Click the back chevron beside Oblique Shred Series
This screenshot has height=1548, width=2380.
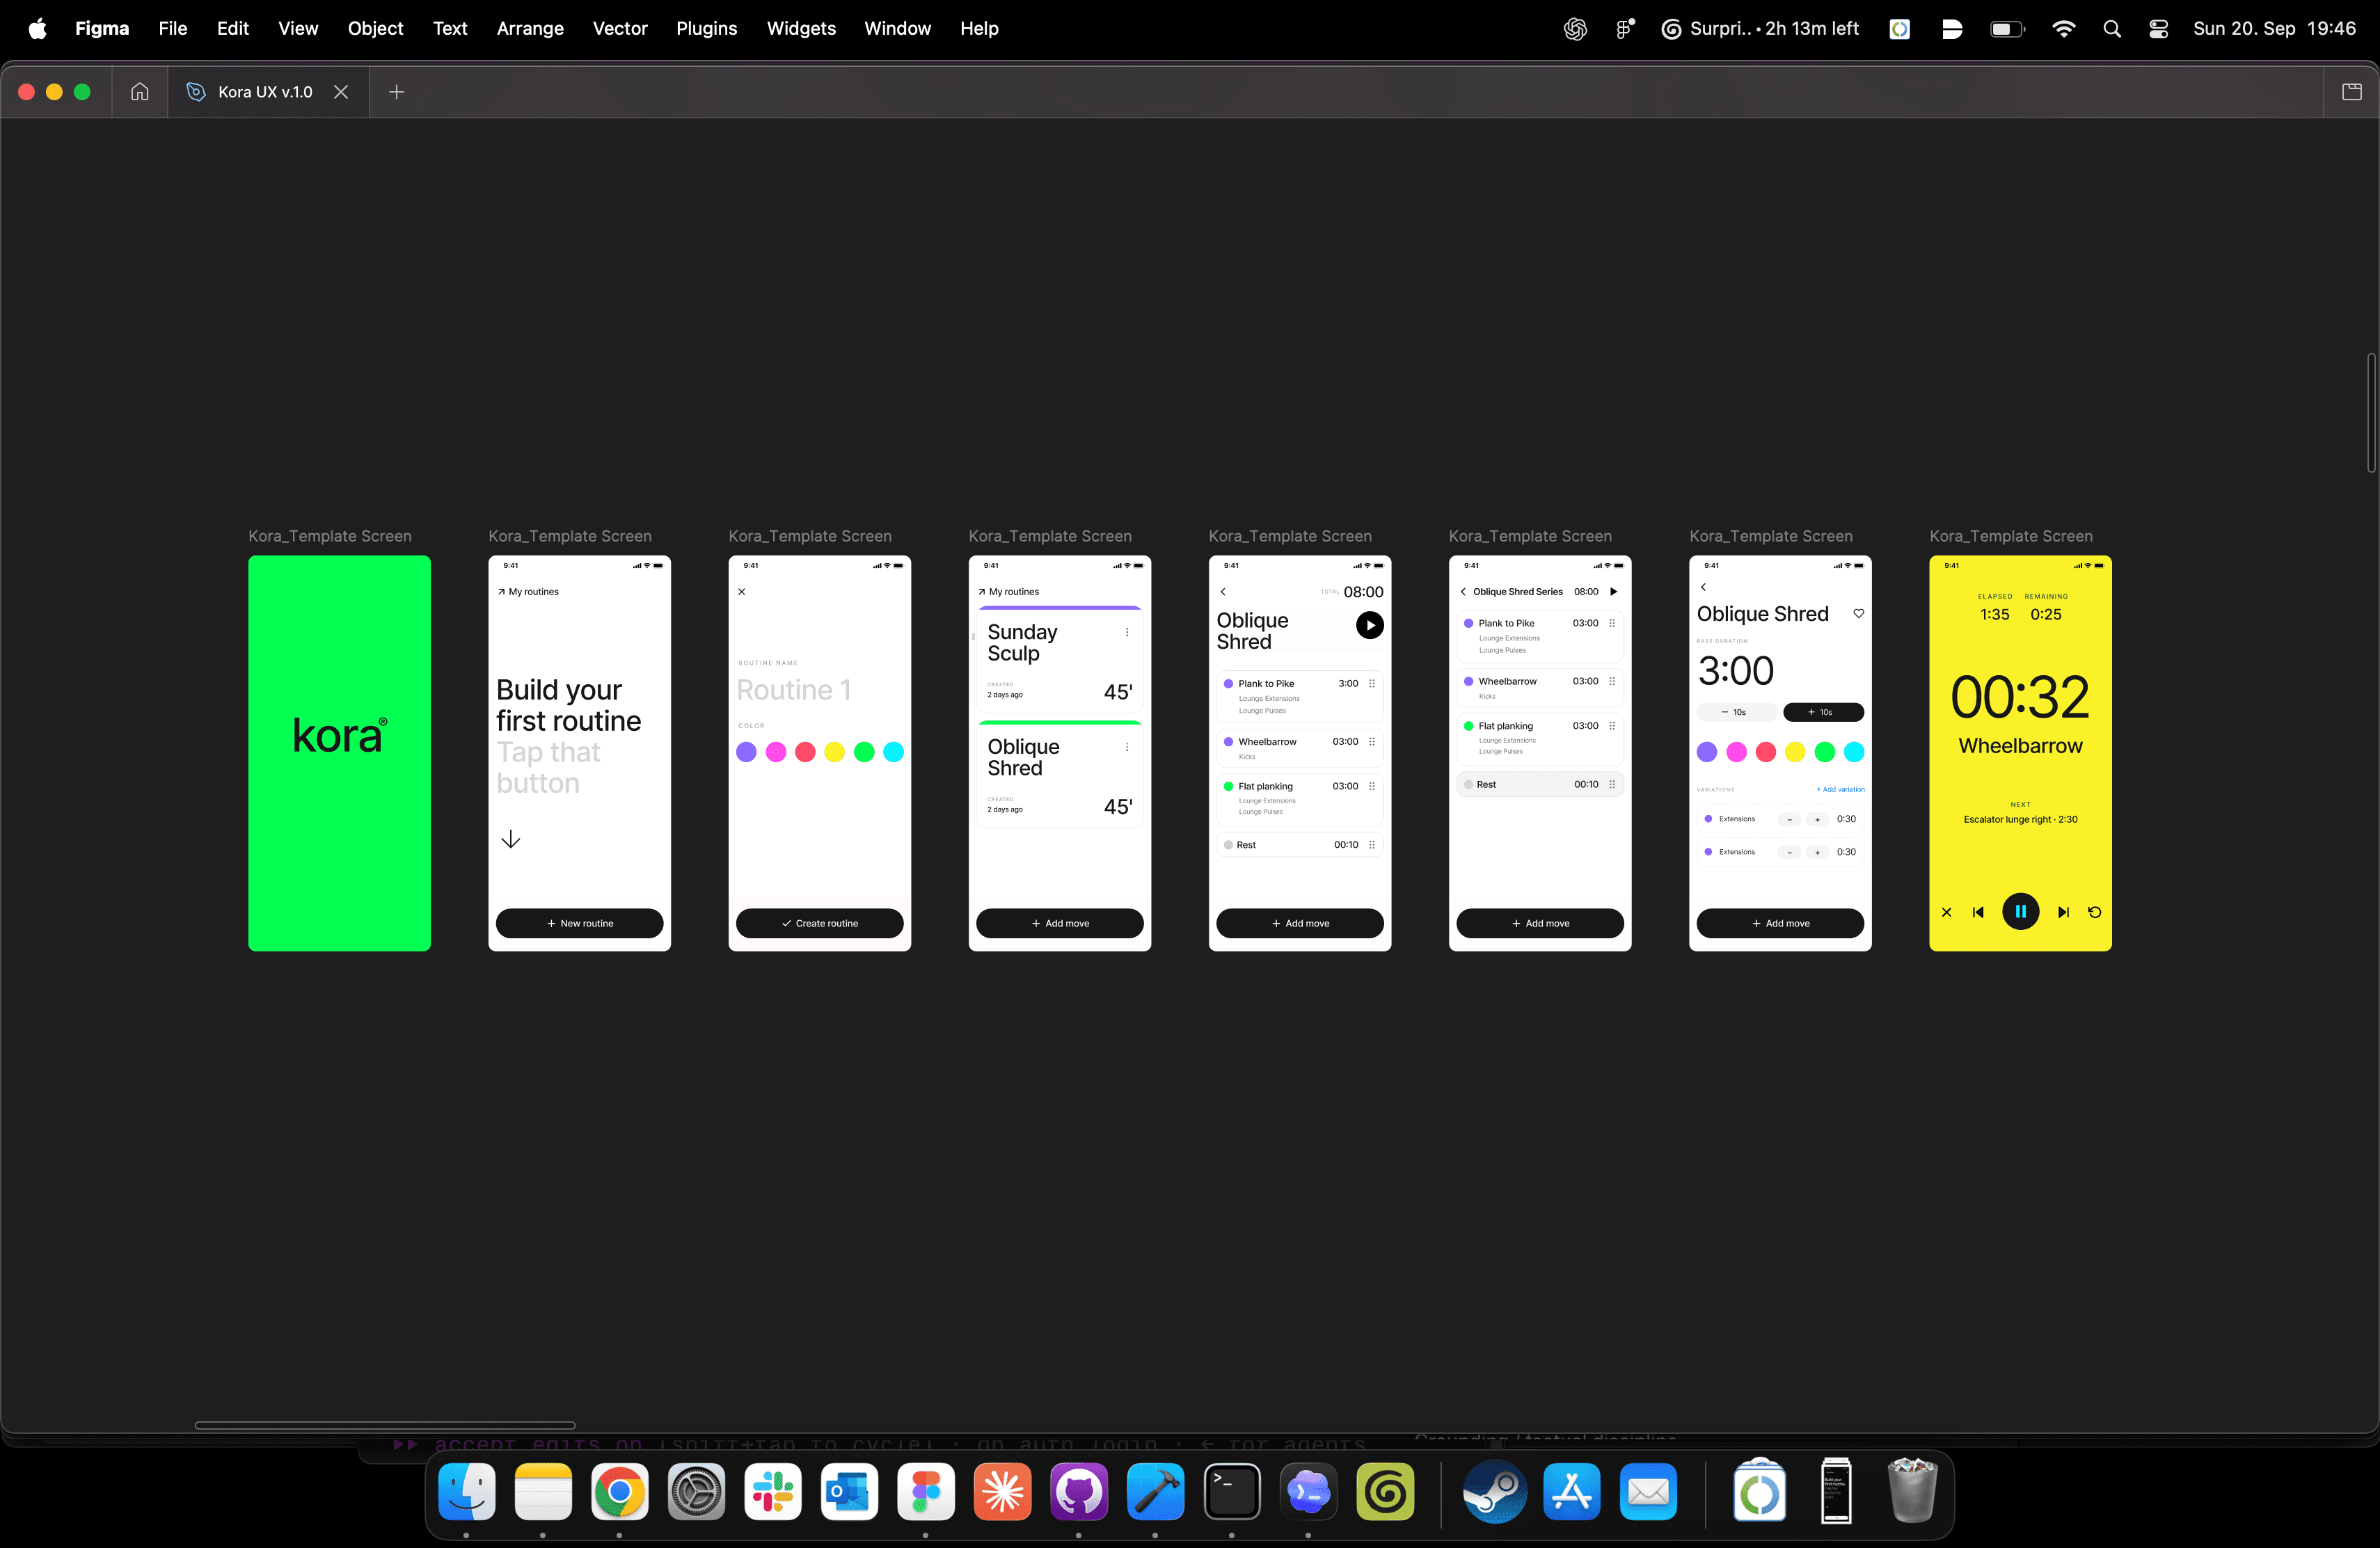point(1463,592)
